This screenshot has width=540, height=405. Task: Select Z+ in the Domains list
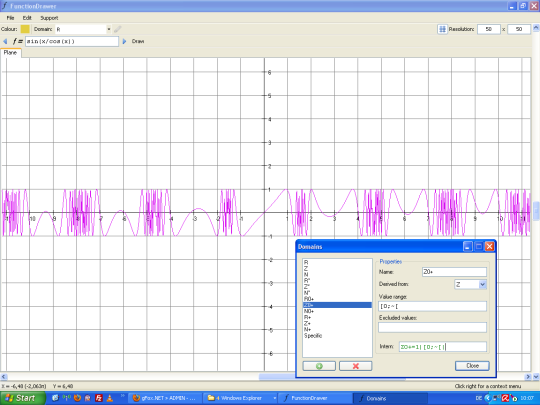coord(337,323)
